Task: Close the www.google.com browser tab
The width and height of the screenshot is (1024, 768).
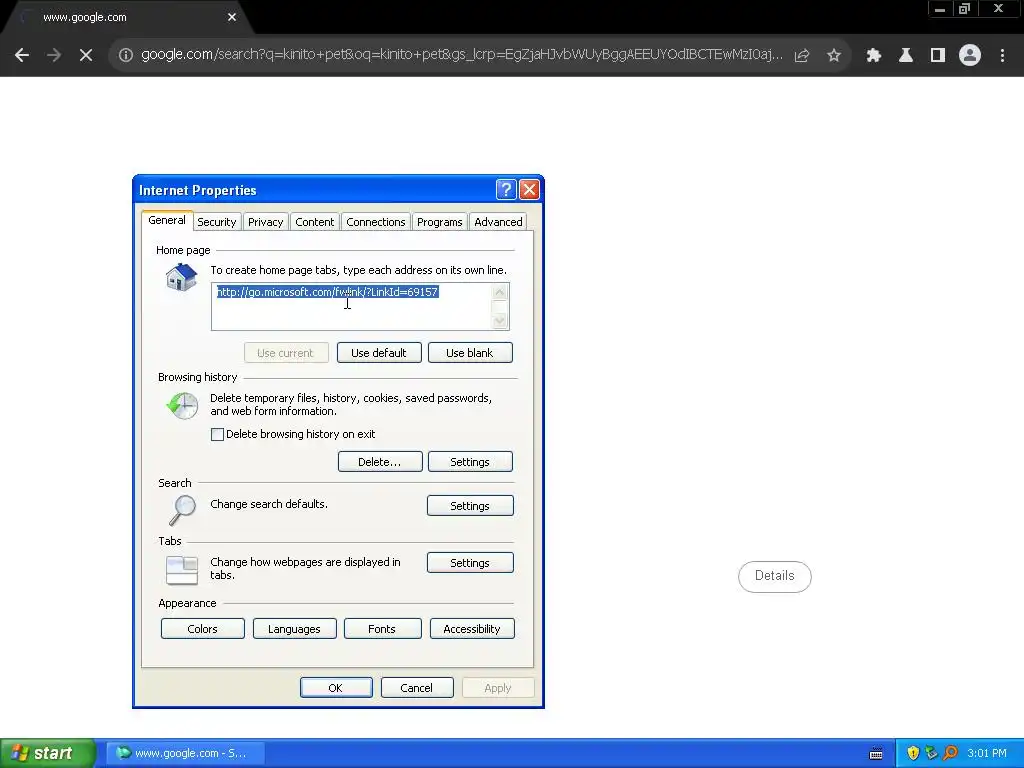Action: 232,17
